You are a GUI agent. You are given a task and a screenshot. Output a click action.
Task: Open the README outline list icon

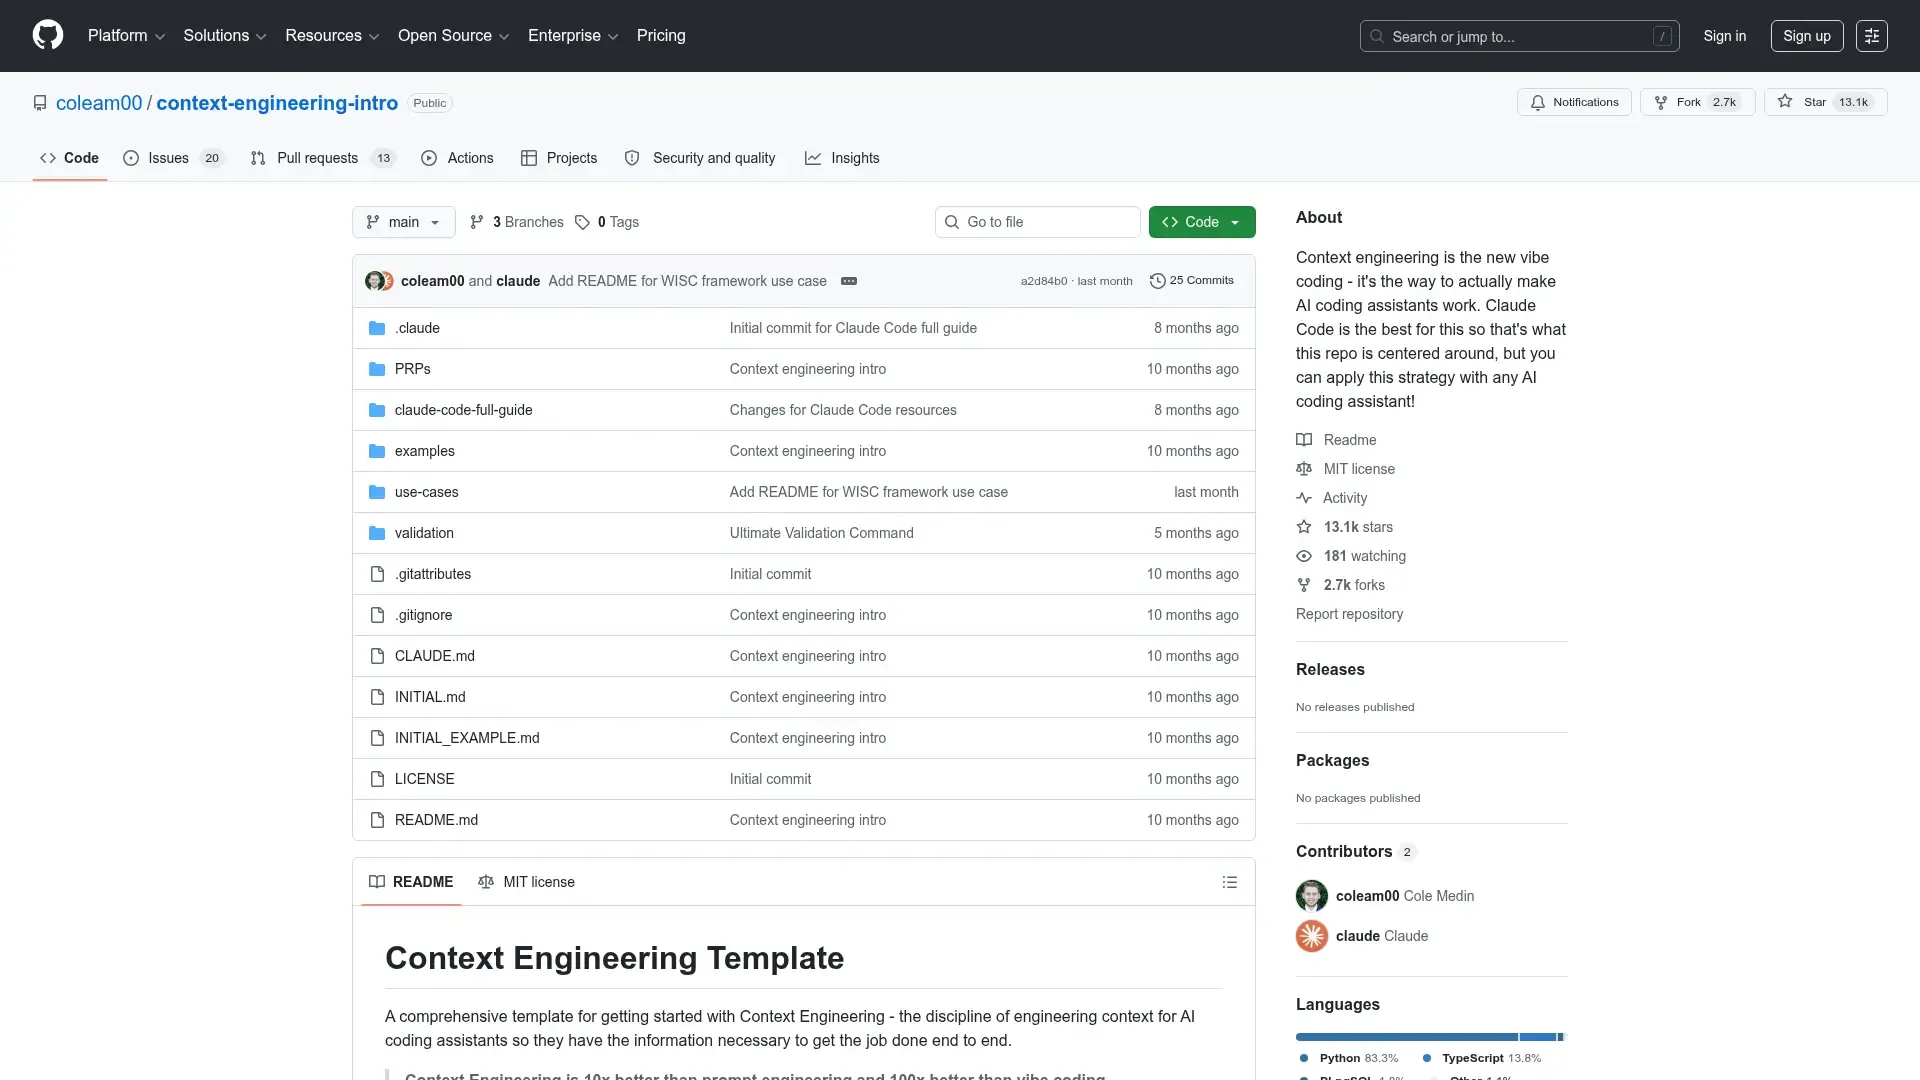pos(1229,882)
